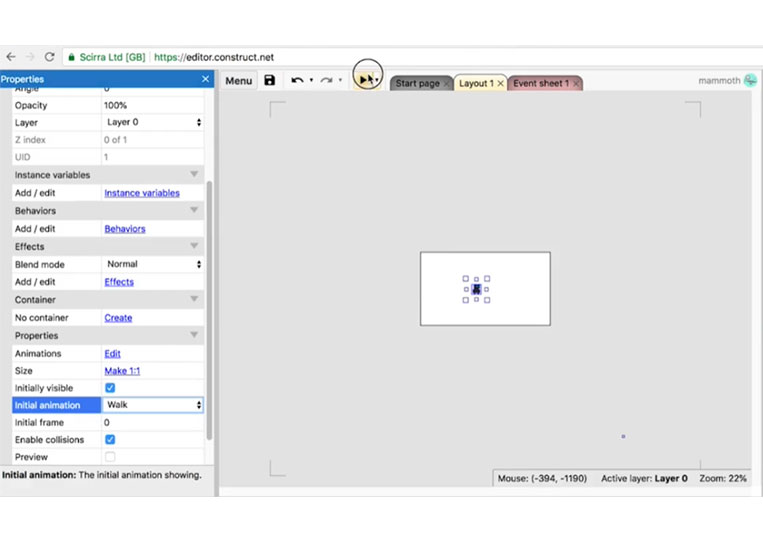Click the Create container link
This screenshot has width=763, height=541.
pyautogui.click(x=118, y=318)
